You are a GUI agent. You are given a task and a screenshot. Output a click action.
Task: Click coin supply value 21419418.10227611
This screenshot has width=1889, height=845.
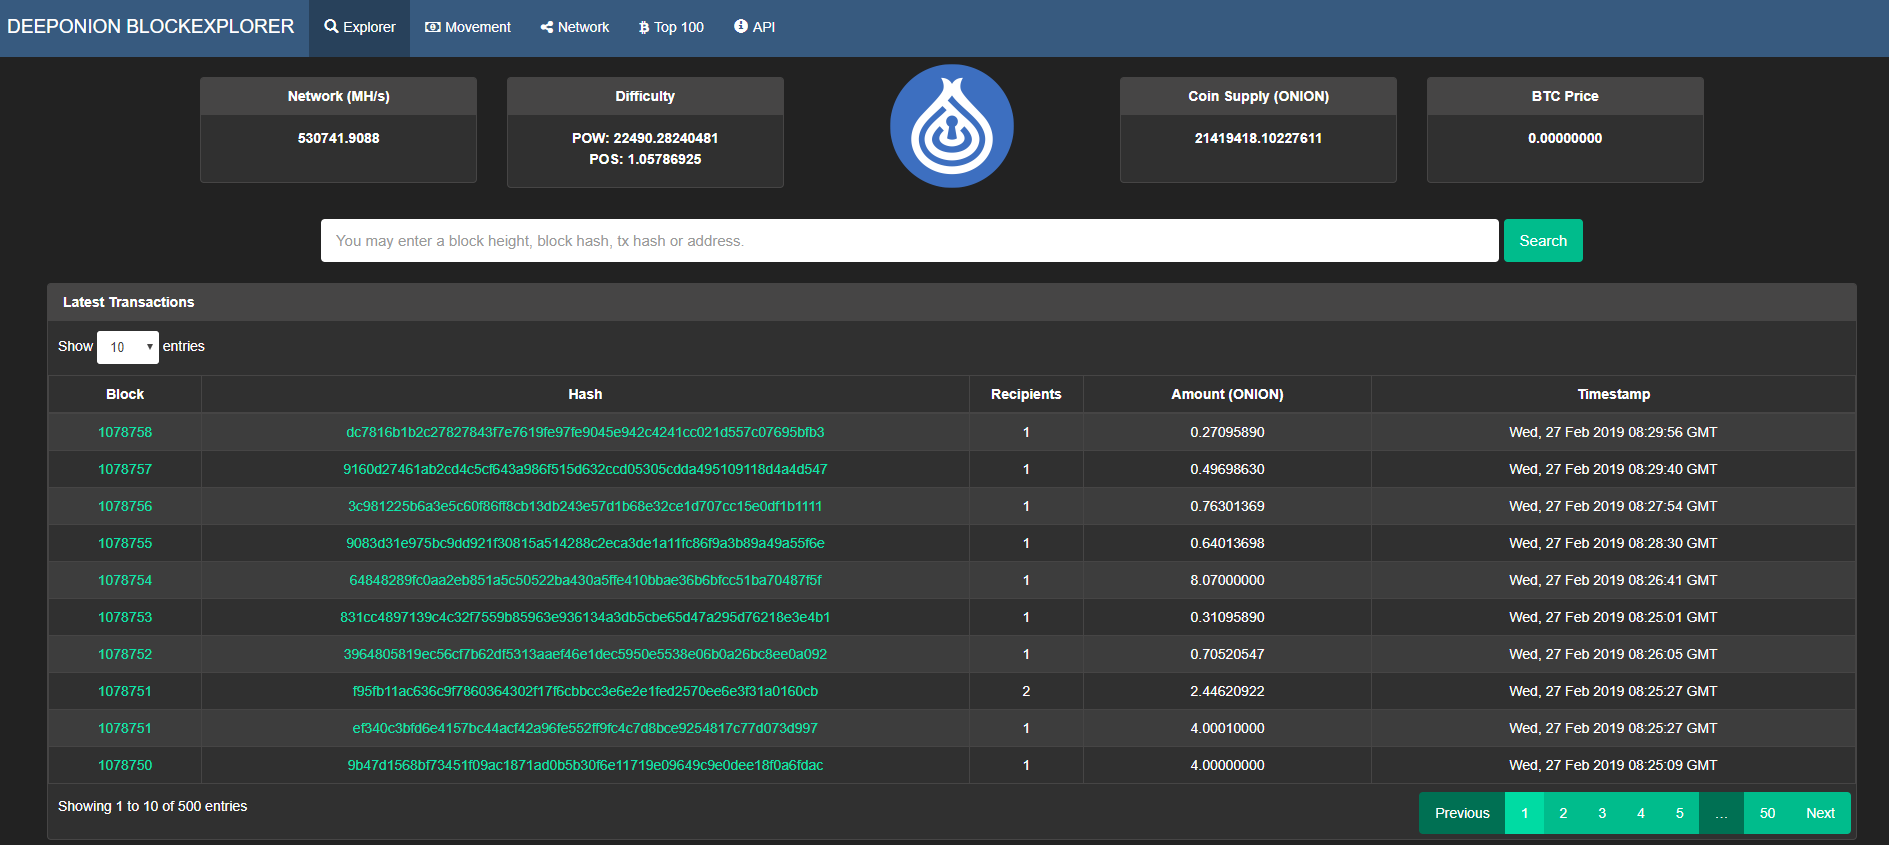pyautogui.click(x=1258, y=138)
